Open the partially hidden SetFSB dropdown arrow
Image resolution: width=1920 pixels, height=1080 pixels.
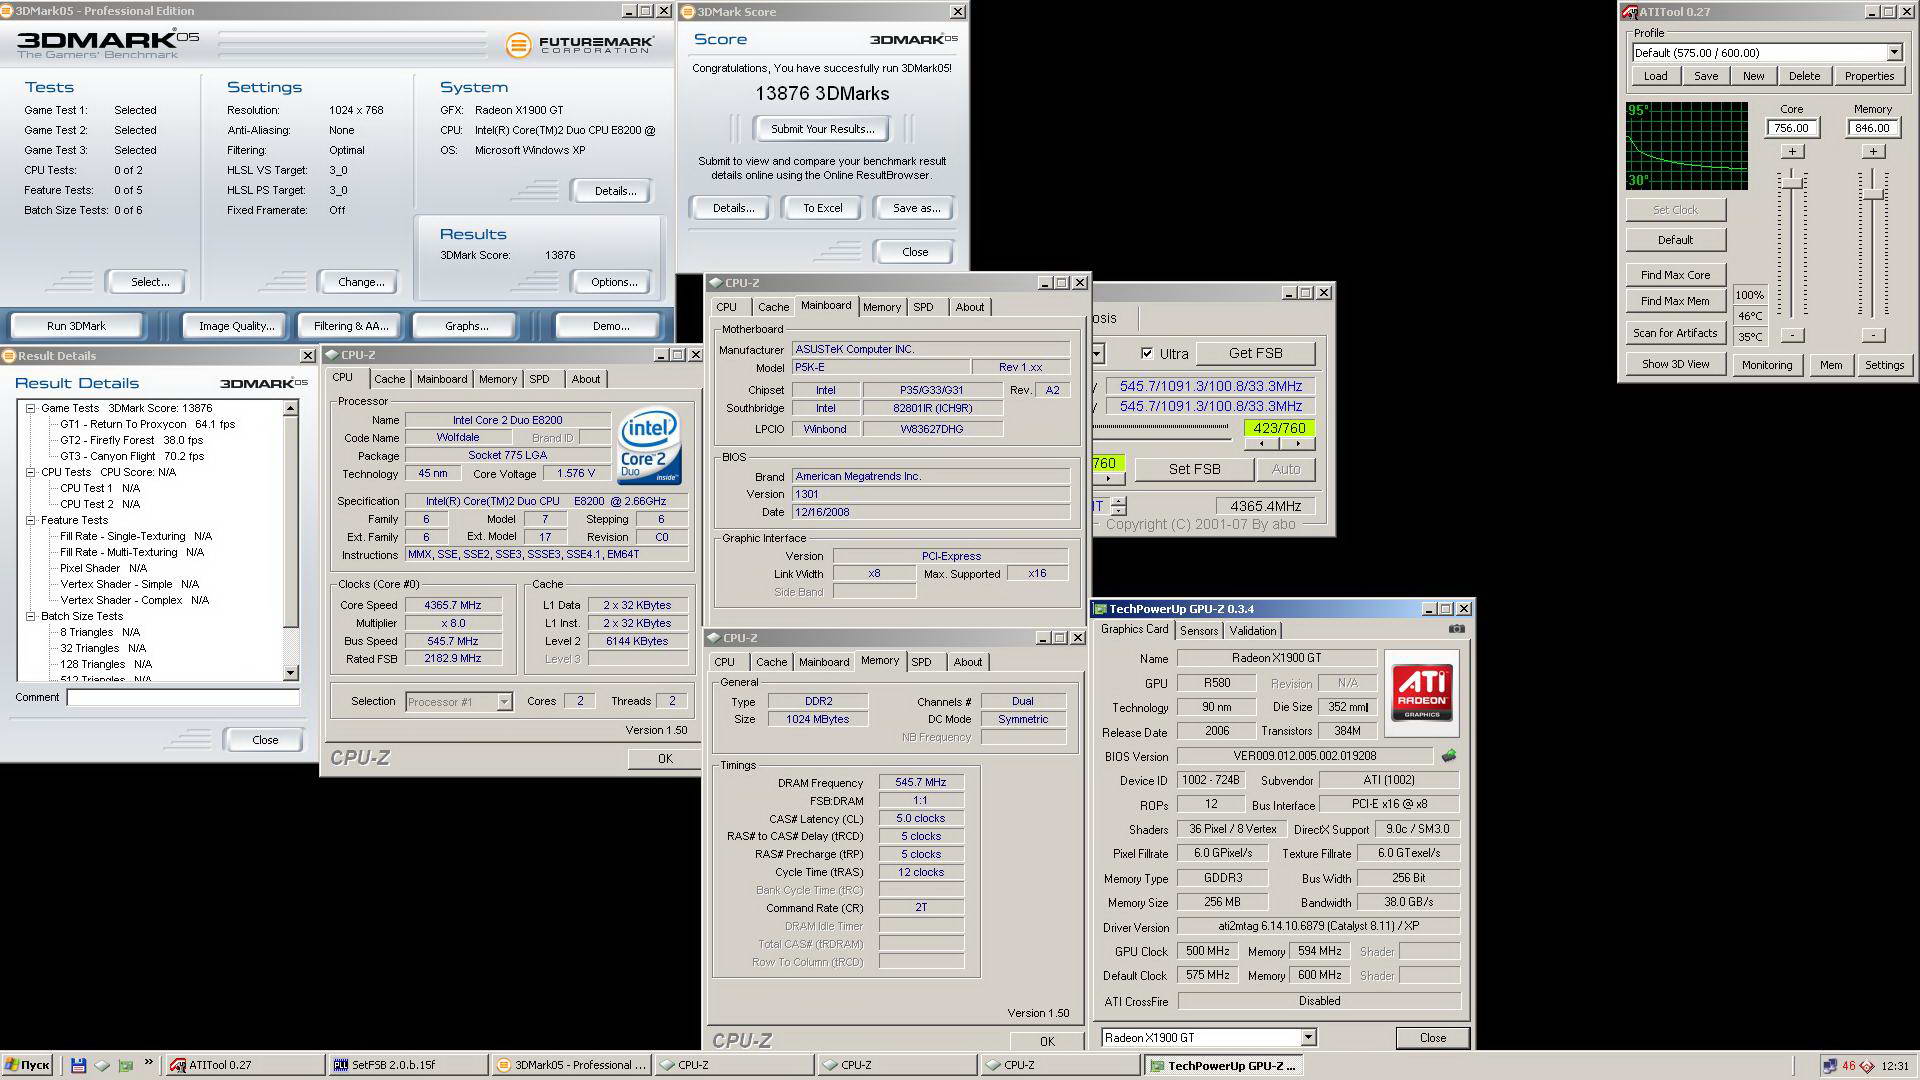1097,354
